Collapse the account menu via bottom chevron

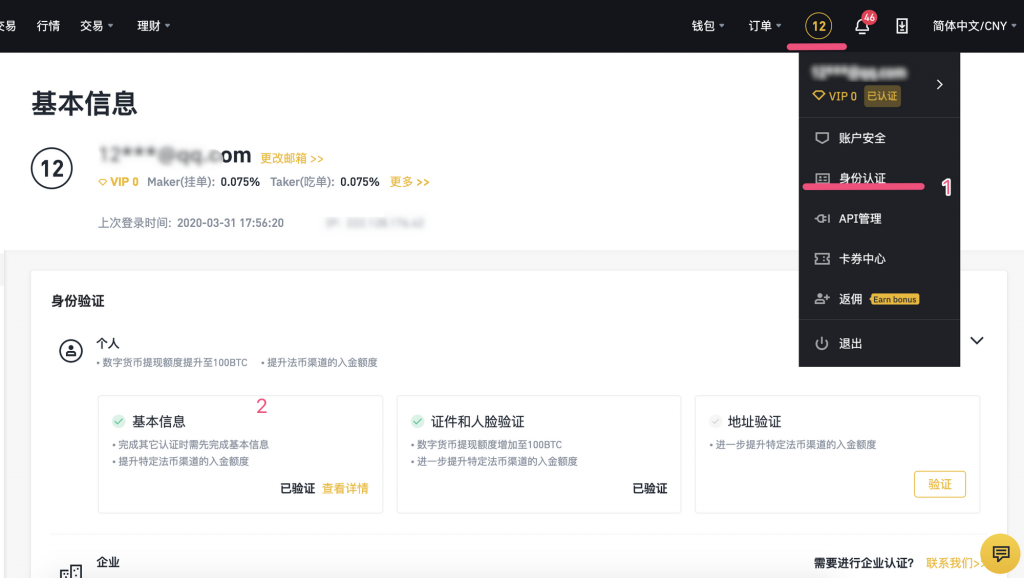click(x=977, y=340)
